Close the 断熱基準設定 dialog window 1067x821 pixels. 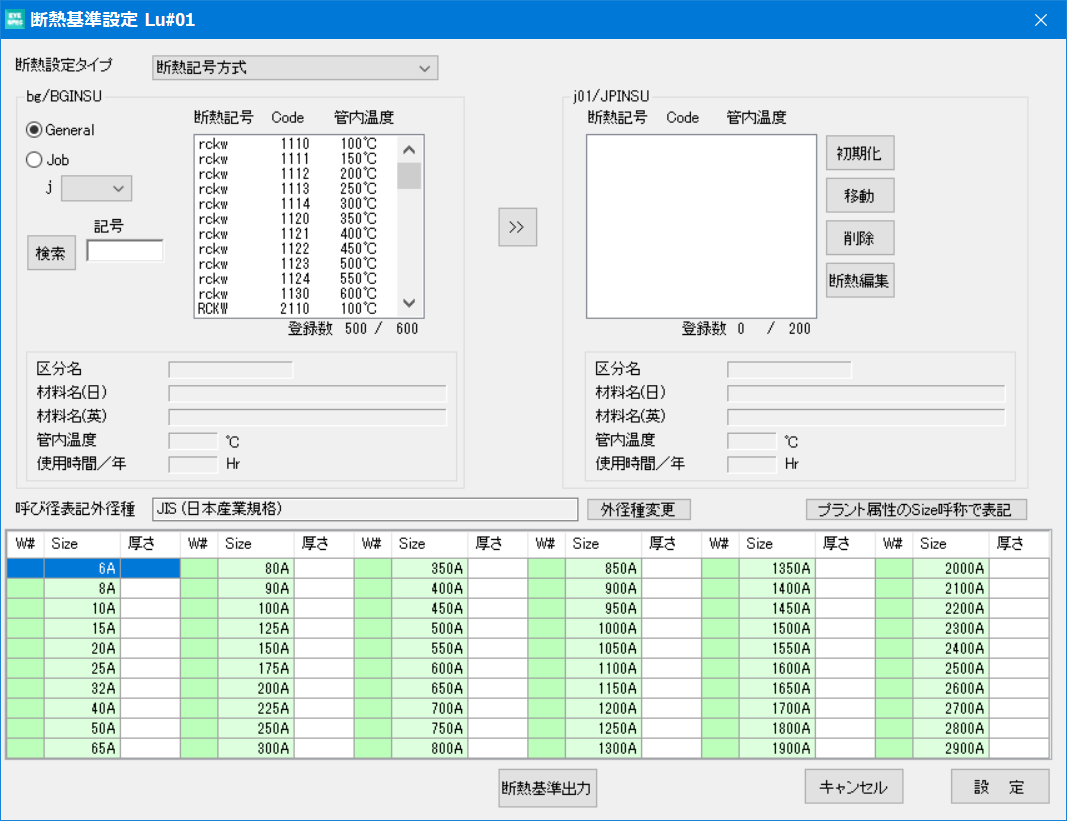pyautogui.click(x=1040, y=20)
